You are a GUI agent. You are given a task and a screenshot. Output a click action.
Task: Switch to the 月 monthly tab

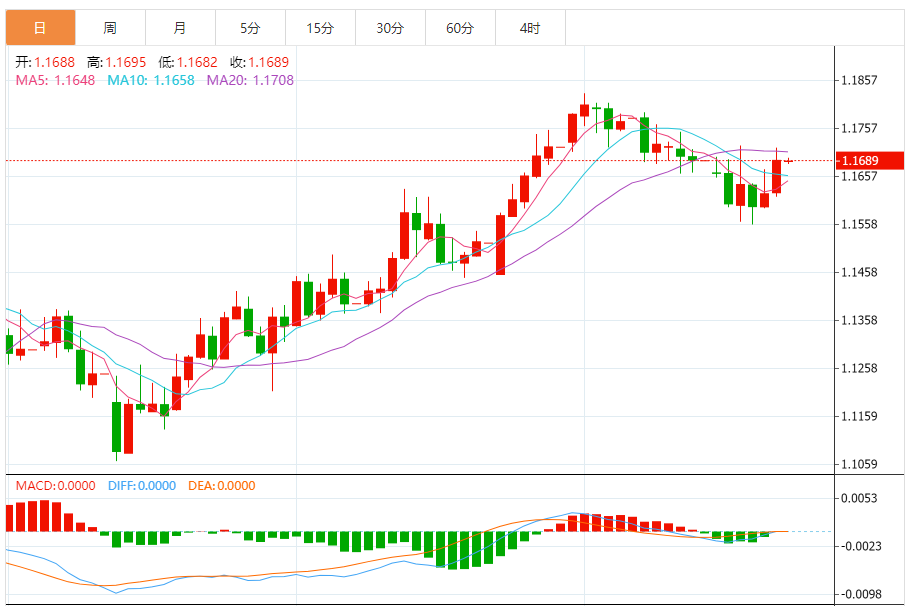coord(180,27)
